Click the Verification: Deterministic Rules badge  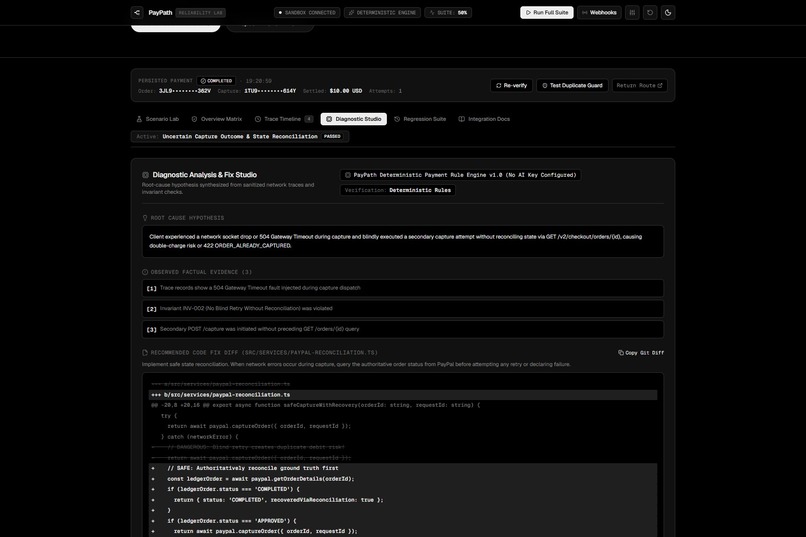click(397, 190)
